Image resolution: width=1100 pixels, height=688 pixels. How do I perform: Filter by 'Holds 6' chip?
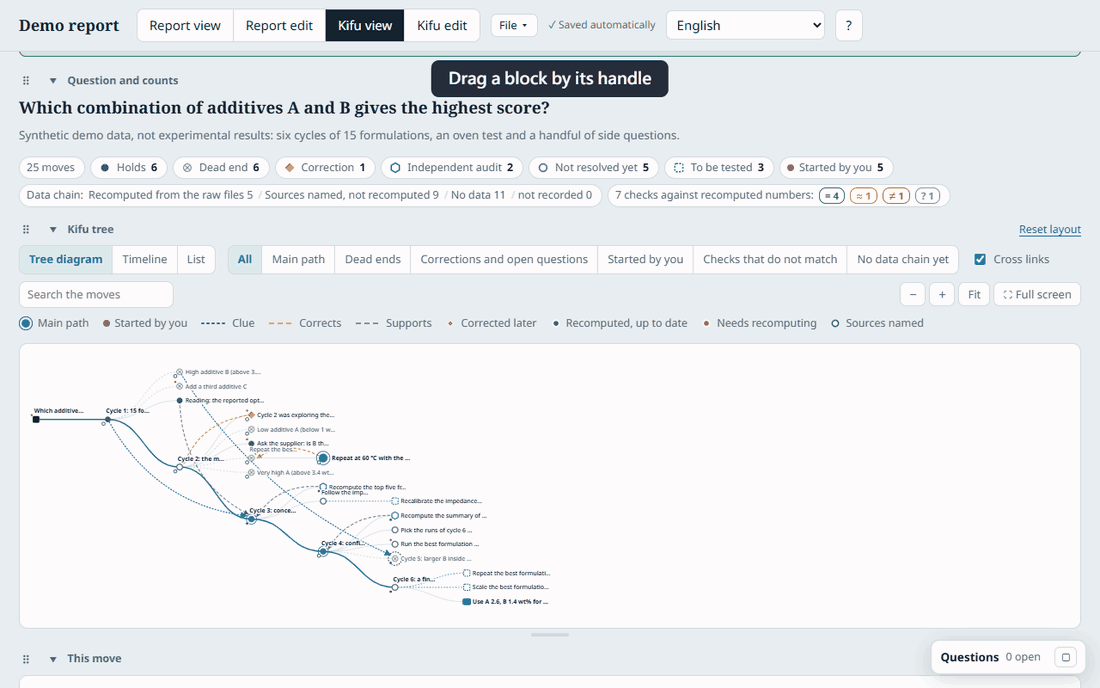point(129,168)
